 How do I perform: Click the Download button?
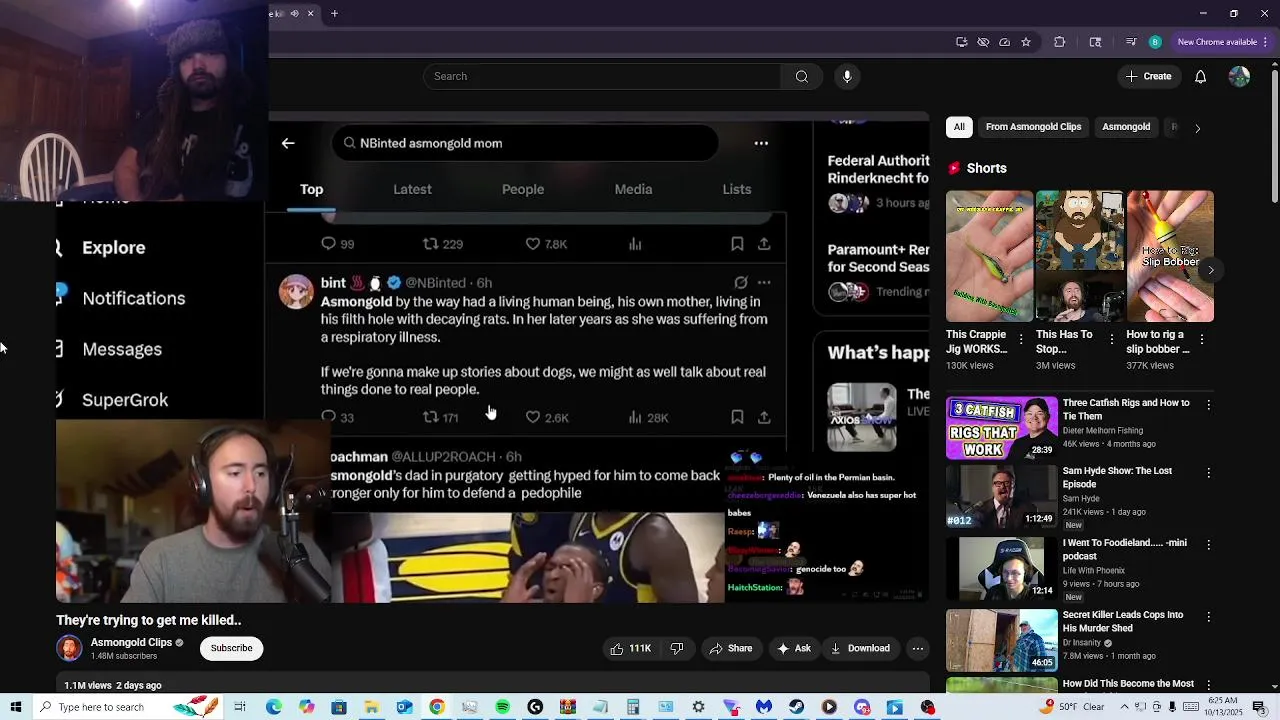click(860, 648)
